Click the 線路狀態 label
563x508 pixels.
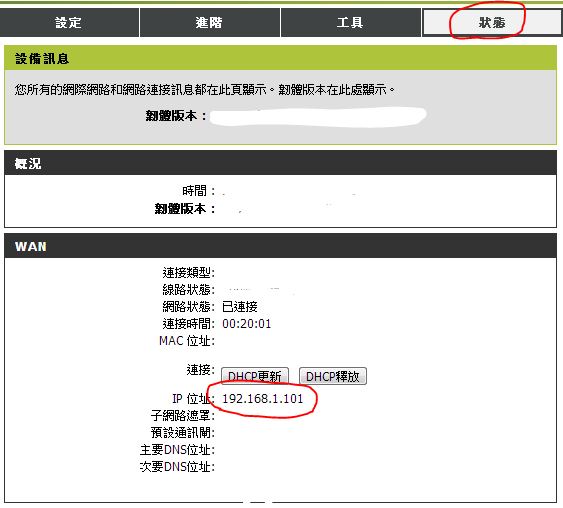[x=189, y=289]
